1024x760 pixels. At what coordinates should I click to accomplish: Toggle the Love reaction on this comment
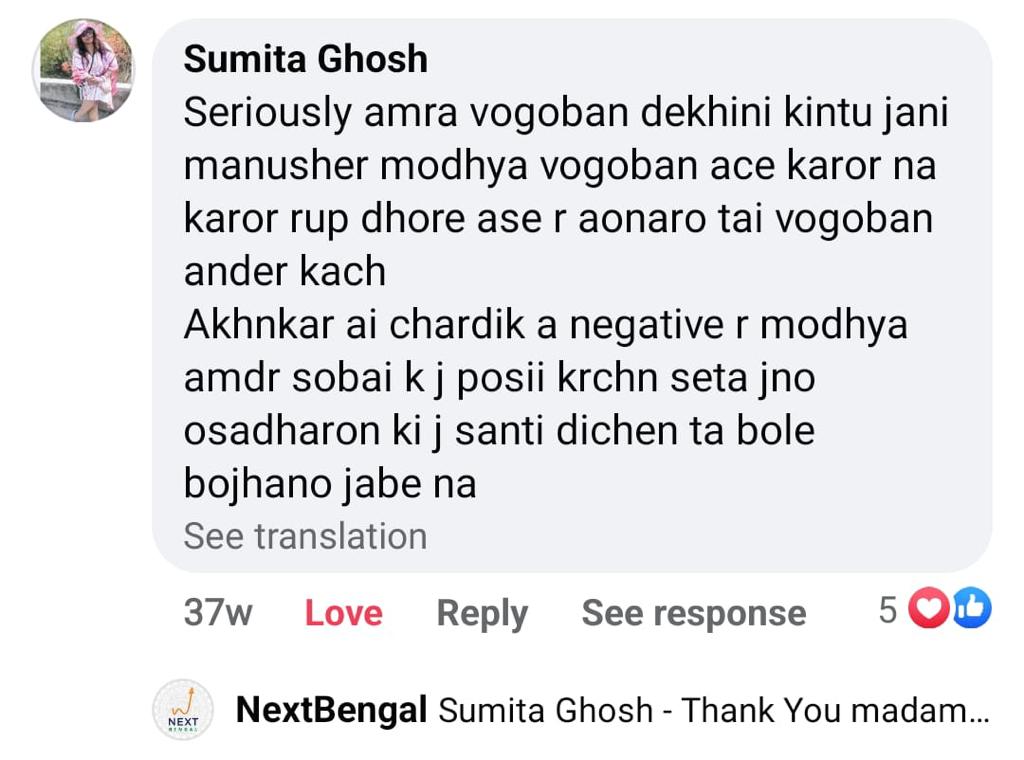point(343,613)
